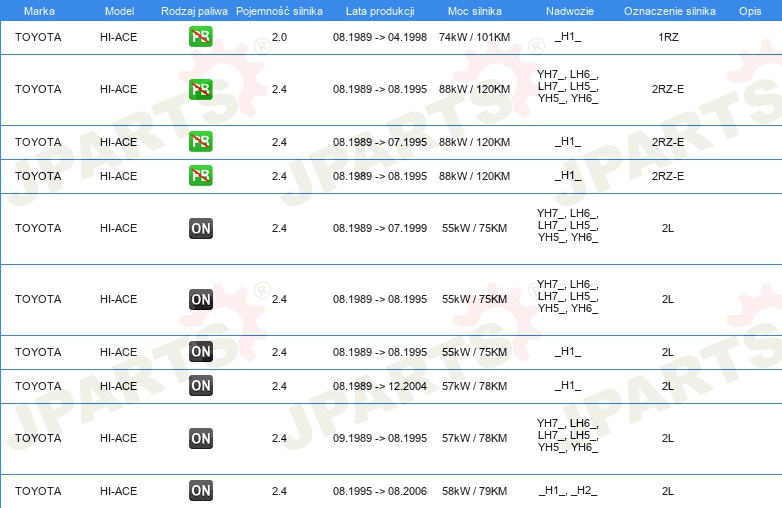782x508 pixels.
Task: Select the YH7_, LH6_ body cell in the 09.1989 row
Action: pyautogui.click(x=568, y=435)
